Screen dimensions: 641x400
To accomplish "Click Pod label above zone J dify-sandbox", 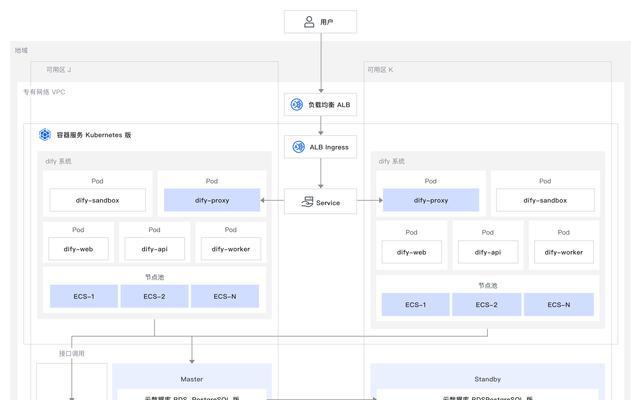I will [97, 181].
